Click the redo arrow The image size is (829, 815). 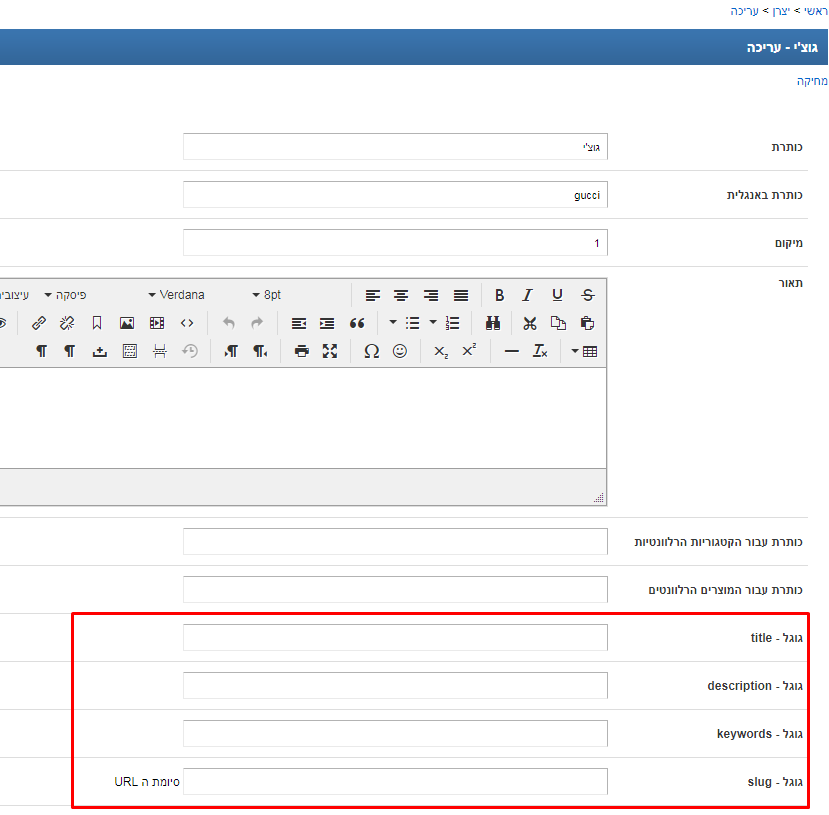pos(257,323)
